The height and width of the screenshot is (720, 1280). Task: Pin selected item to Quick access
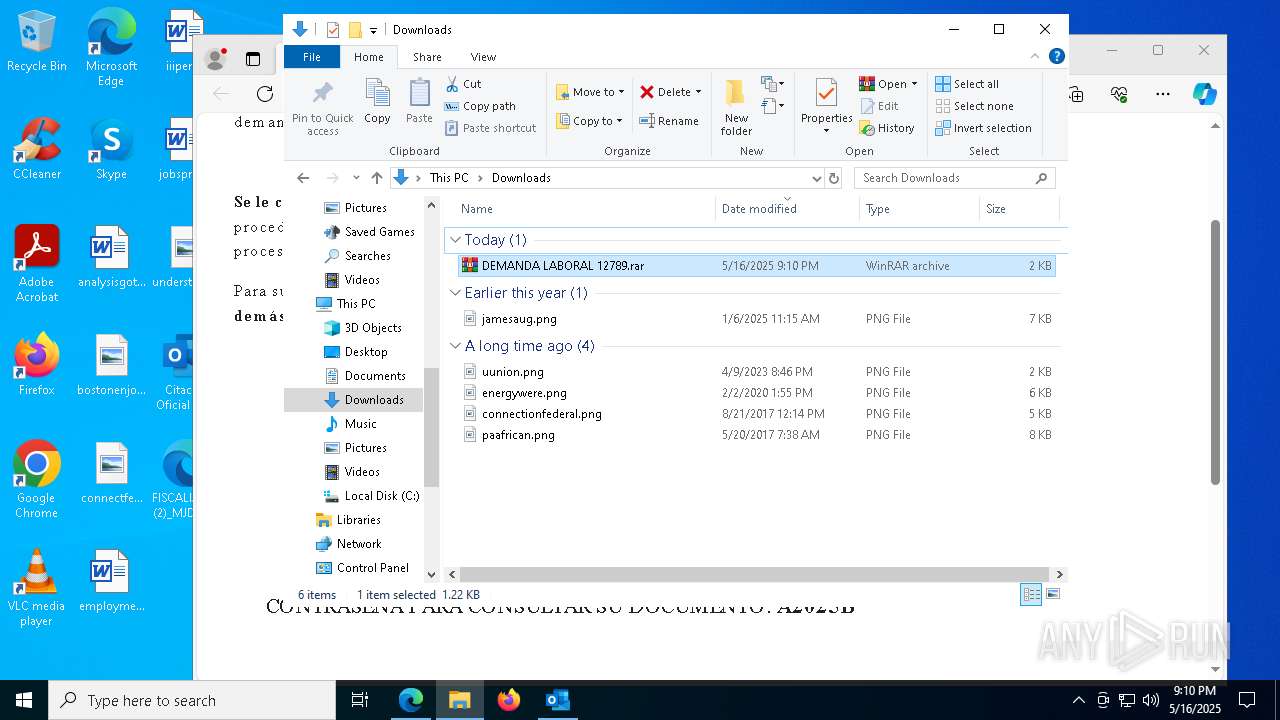(x=322, y=108)
